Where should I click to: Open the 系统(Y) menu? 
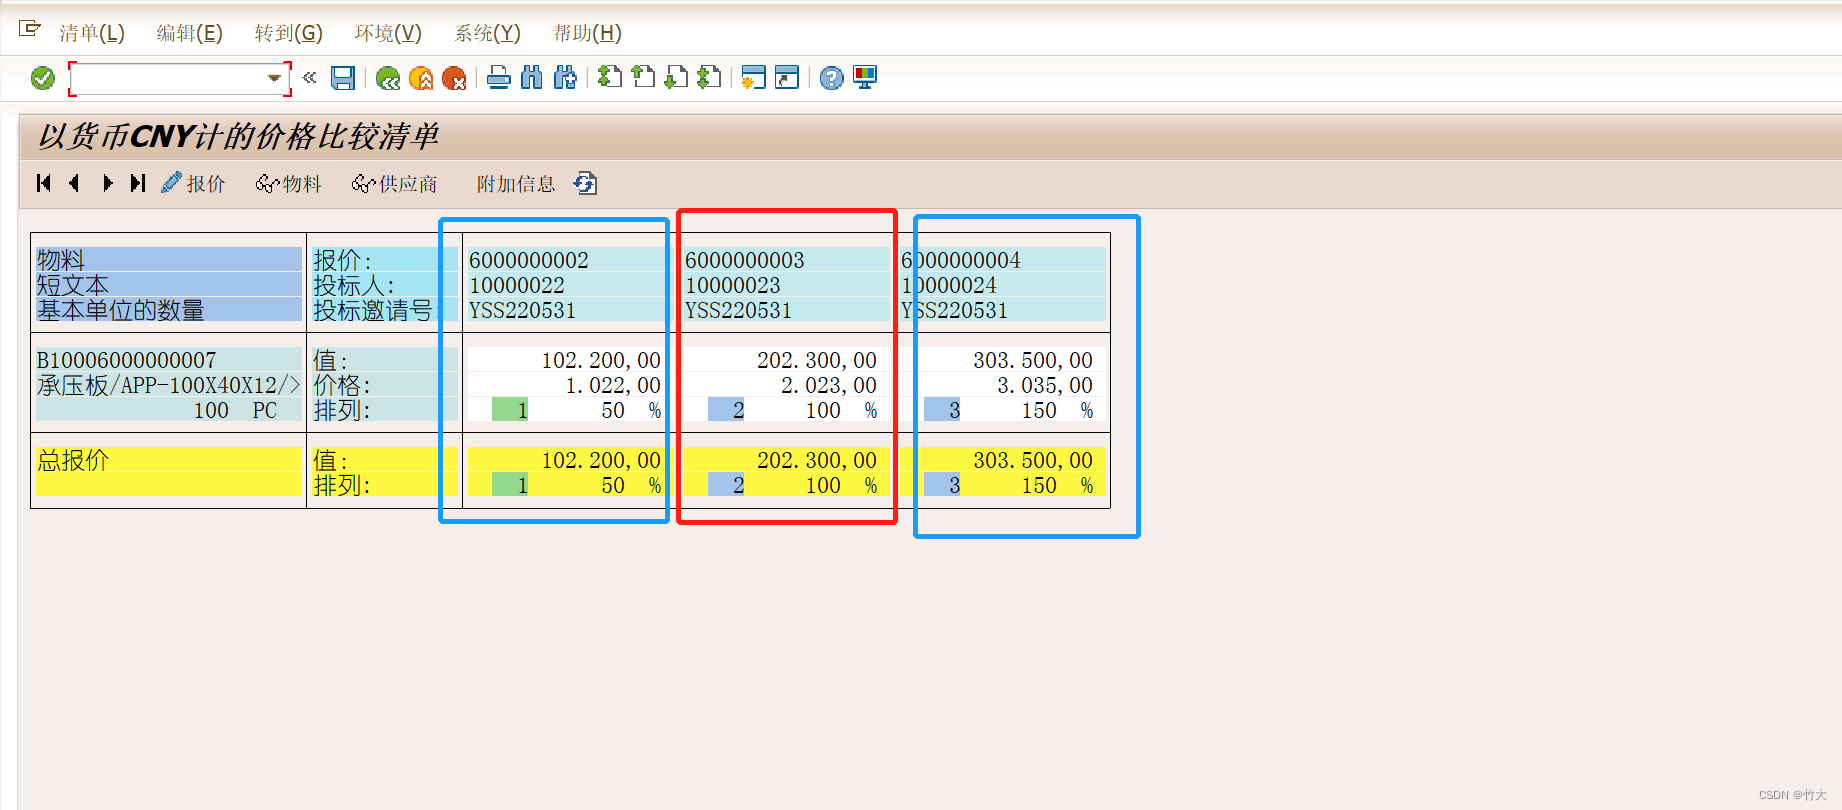[x=488, y=33]
